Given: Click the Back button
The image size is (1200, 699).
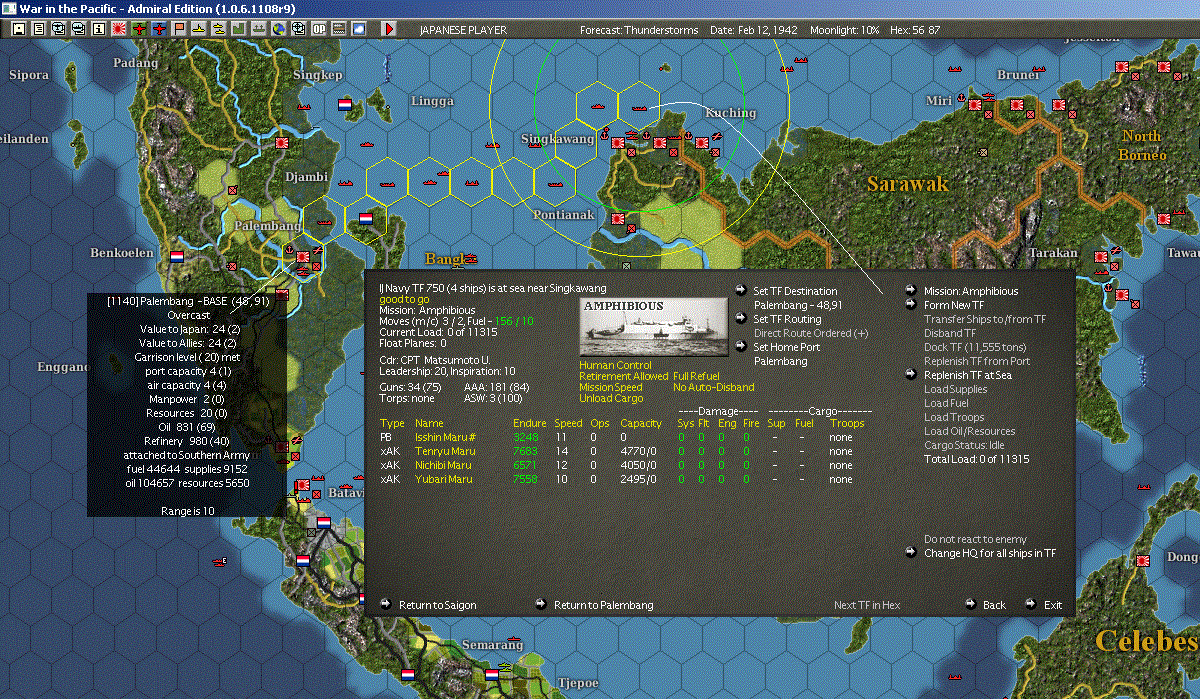Looking at the screenshot, I should point(994,605).
